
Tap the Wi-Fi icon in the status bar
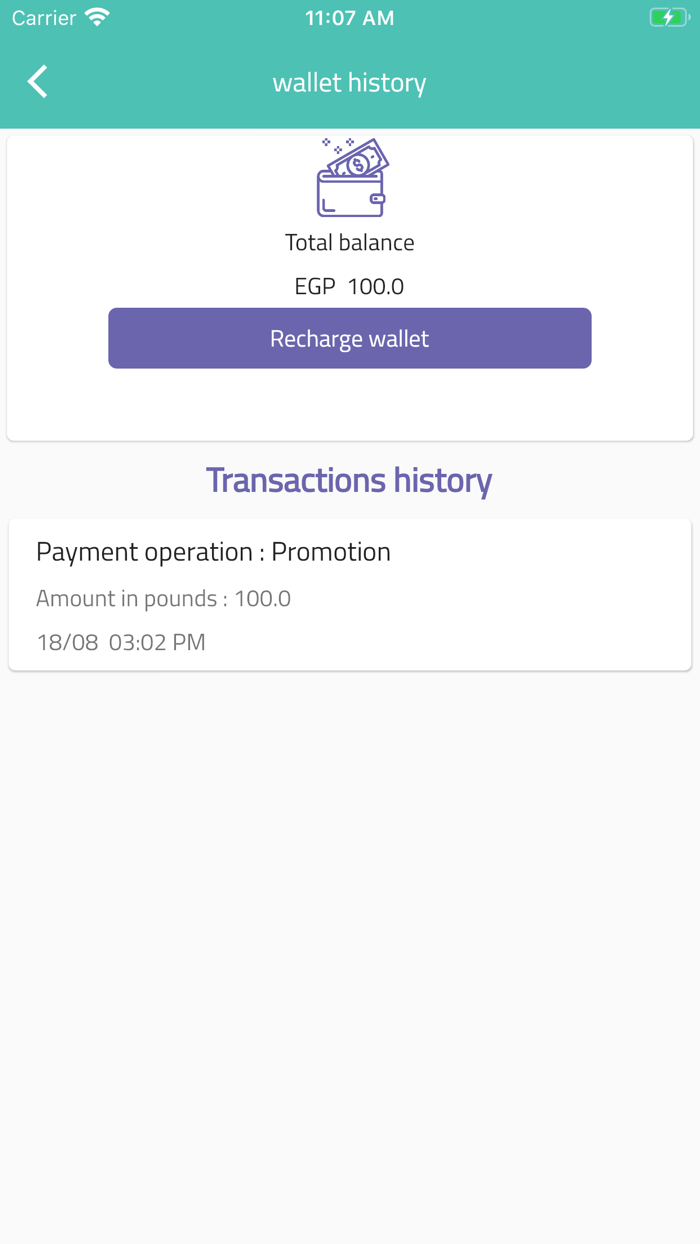coord(96,16)
